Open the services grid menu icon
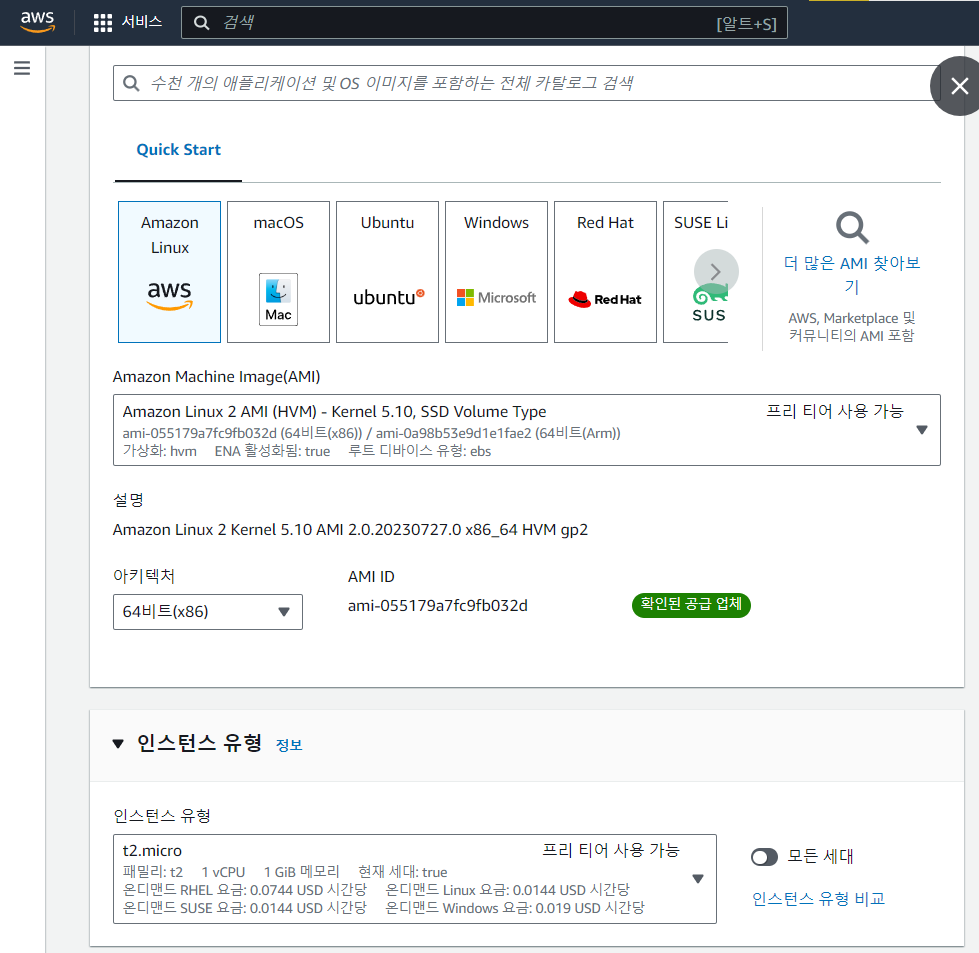The height and width of the screenshot is (953, 979). coord(102,23)
